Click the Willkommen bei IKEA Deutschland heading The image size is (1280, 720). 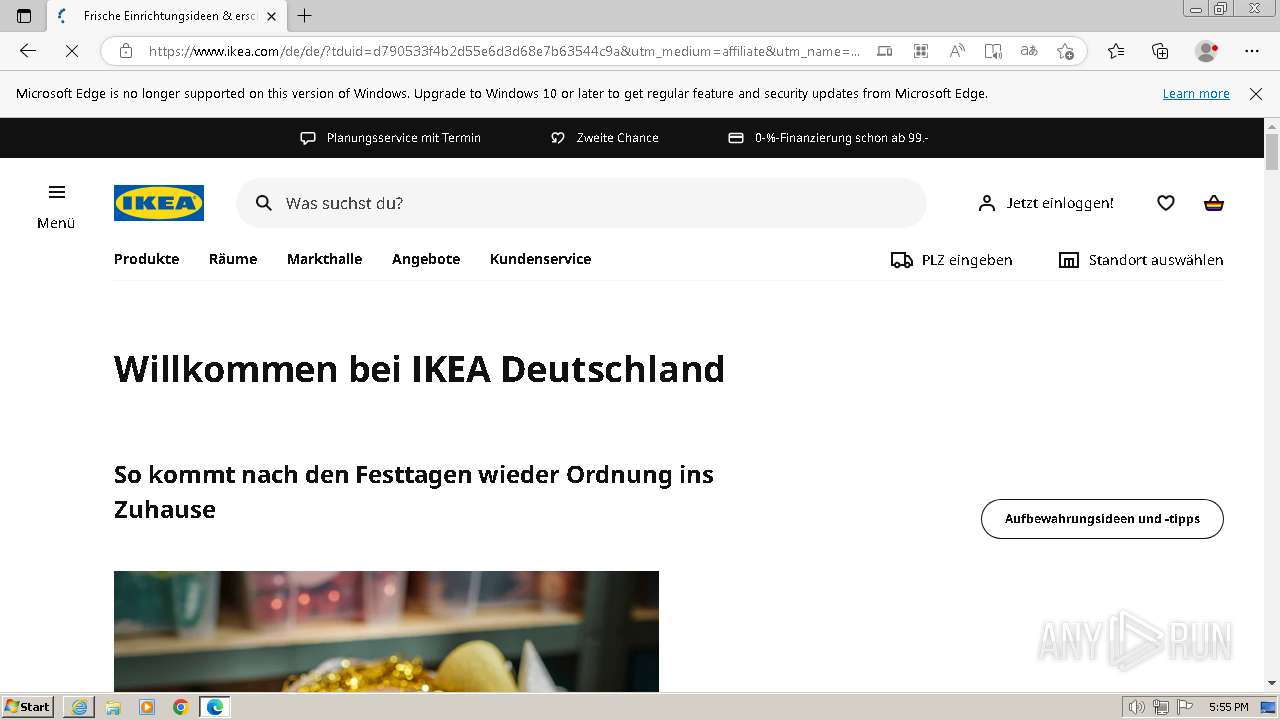click(419, 369)
